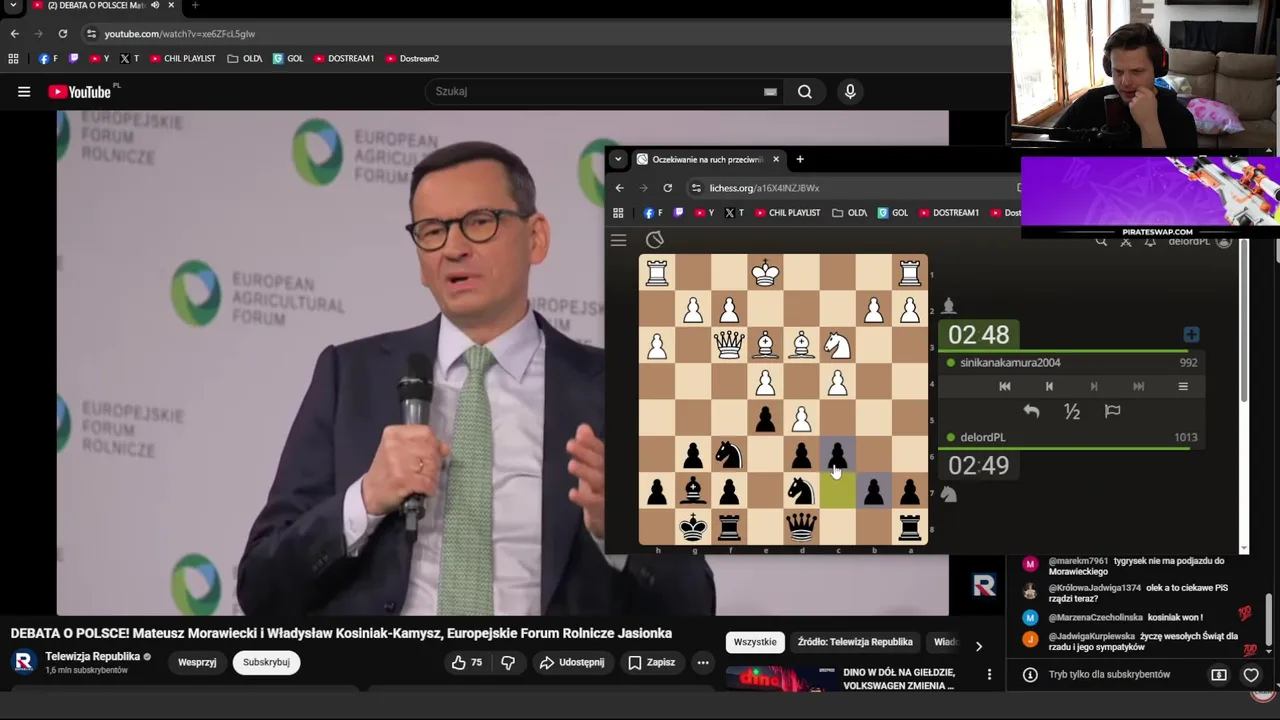Open site information icon in lichess address bar
The image size is (1280, 720).
pos(696,188)
